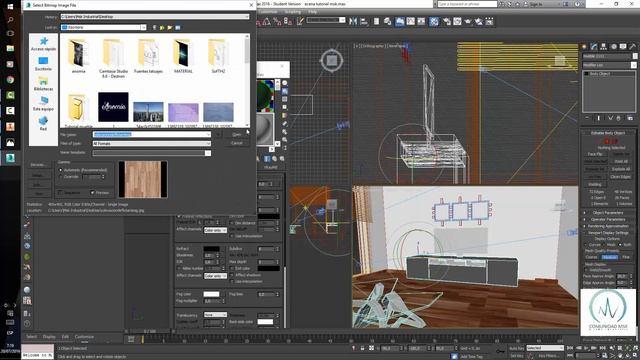640x360 pixels.
Task: Toggle the Sequence checkbox
Action: [x=60, y=192]
